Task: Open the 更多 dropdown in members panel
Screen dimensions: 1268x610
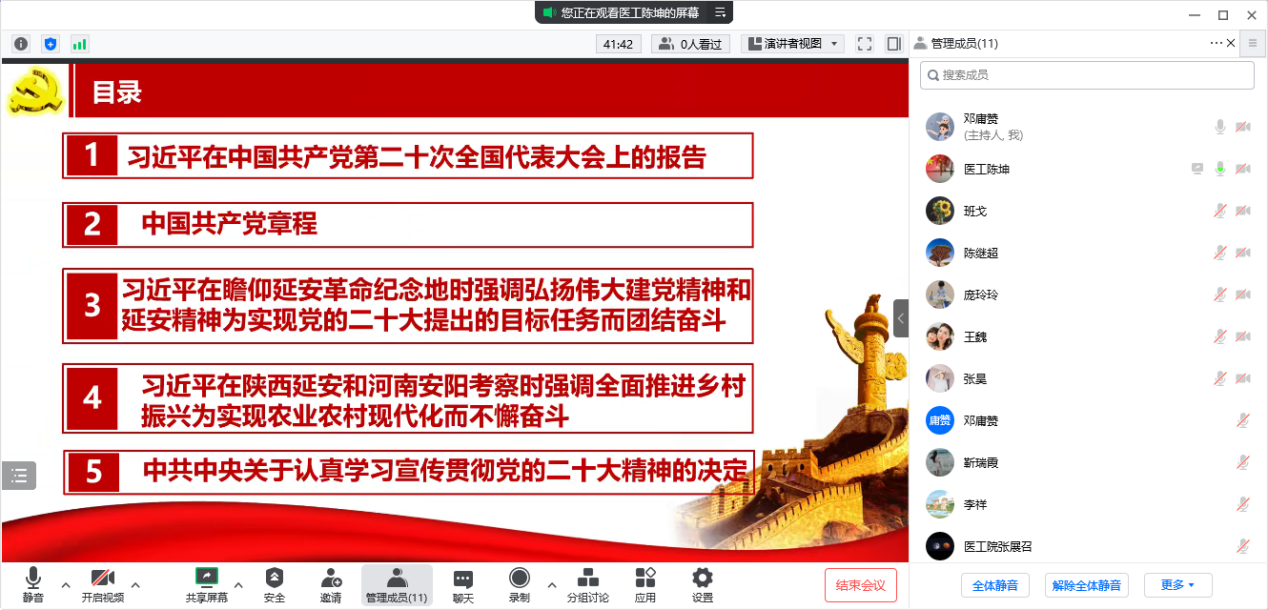Action: pyautogui.click(x=1178, y=585)
